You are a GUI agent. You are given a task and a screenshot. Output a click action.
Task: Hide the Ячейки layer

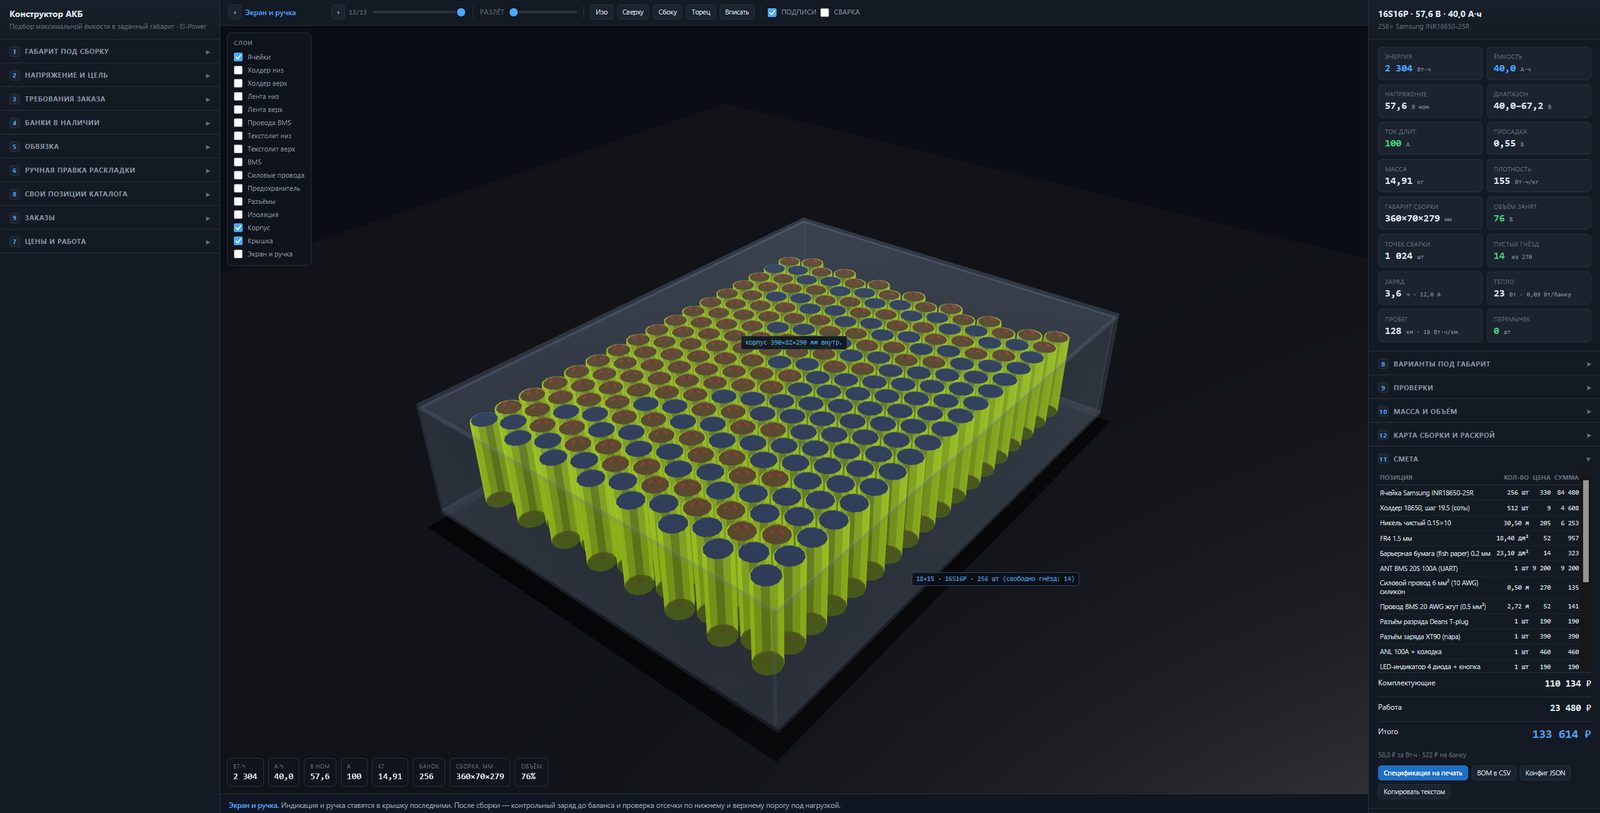click(238, 57)
